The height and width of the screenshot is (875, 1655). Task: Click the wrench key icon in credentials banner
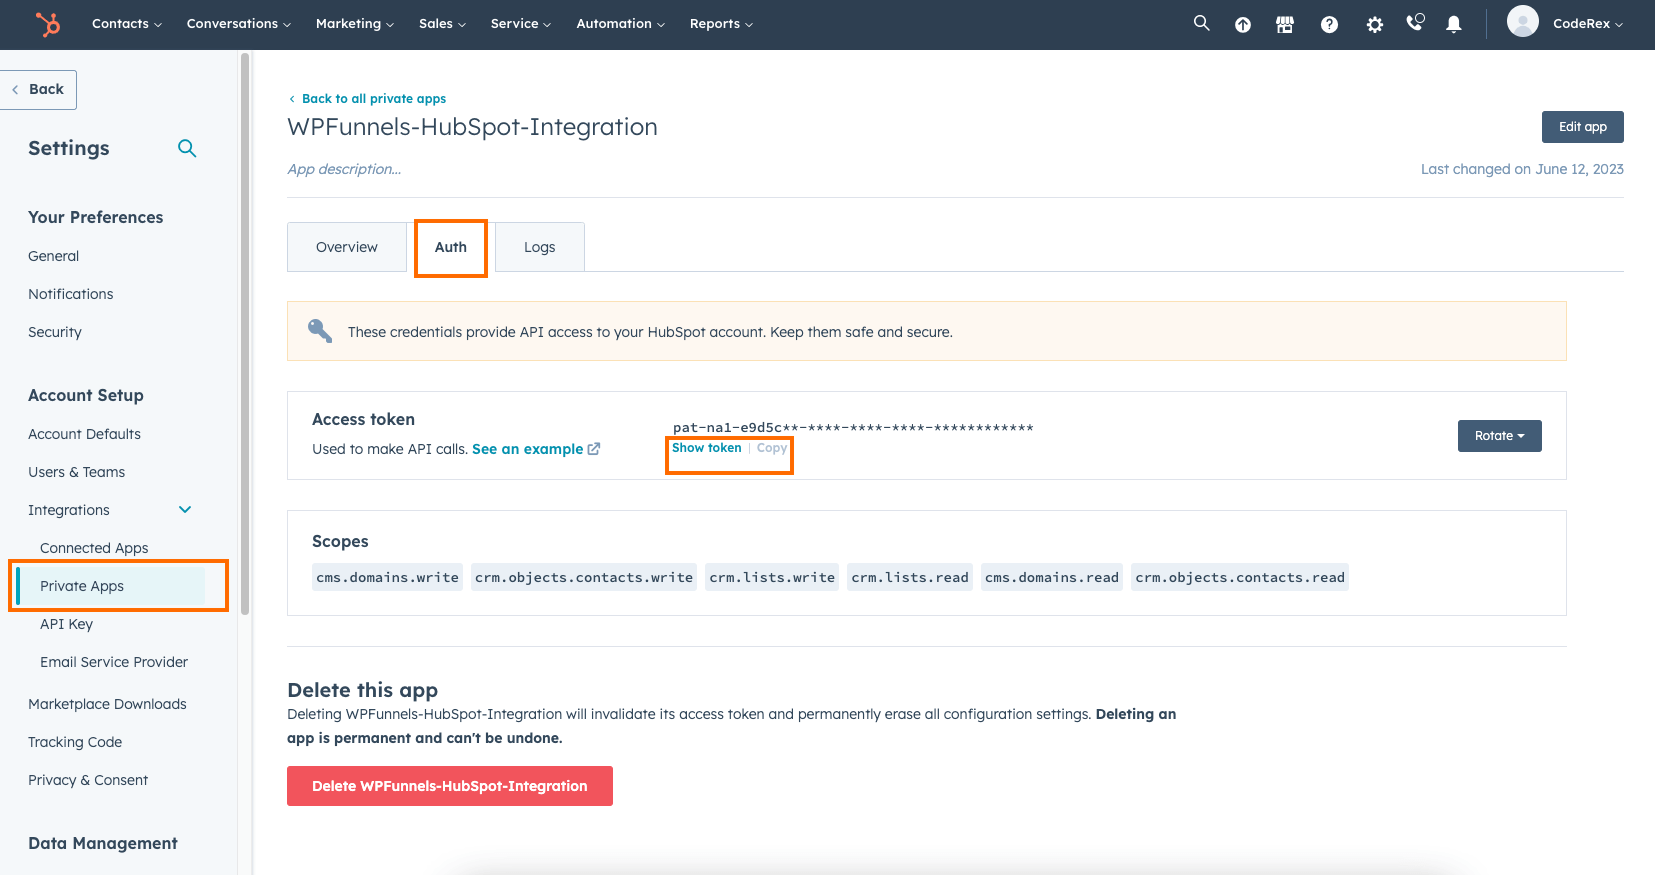[x=320, y=331]
